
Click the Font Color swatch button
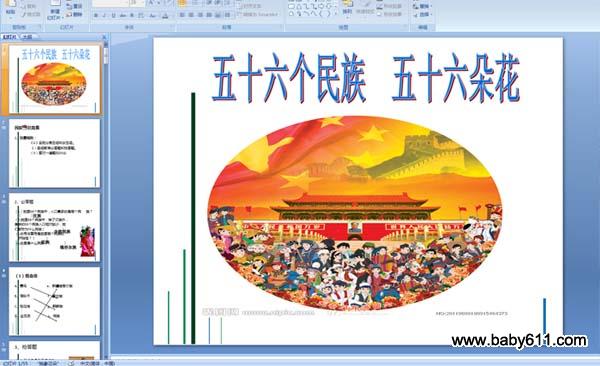point(165,16)
